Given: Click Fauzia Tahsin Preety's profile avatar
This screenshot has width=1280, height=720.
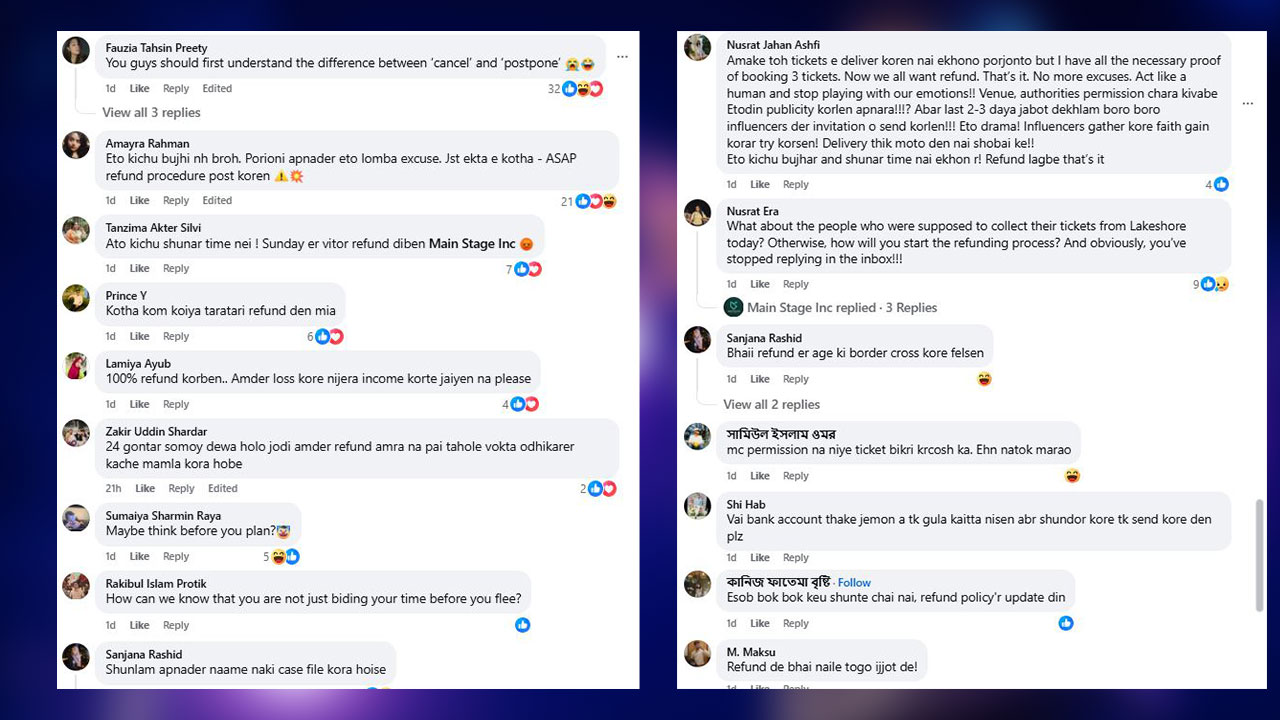Looking at the screenshot, I should click(x=76, y=50).
